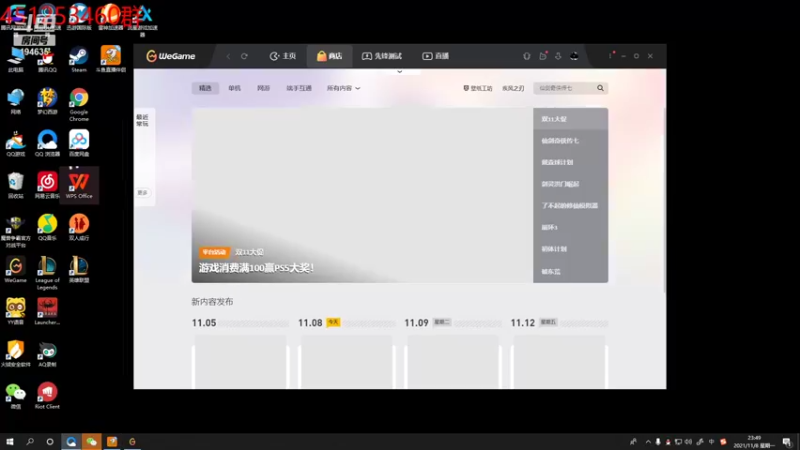The image size is (800, 450).
Task: Open the WeGame desktop shortcut
Action: [16, 269]
